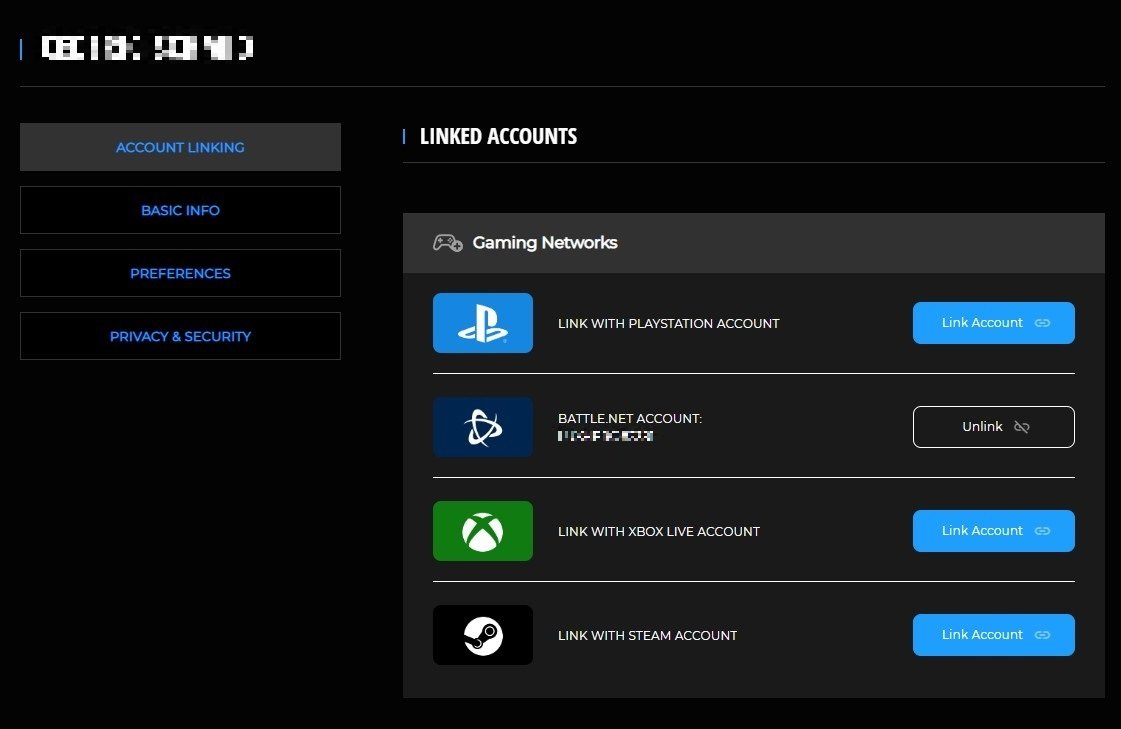Go to Basic Info in sidebar
The width and height of the screenshot is (1121, 729).
click(x=180, y=210)
